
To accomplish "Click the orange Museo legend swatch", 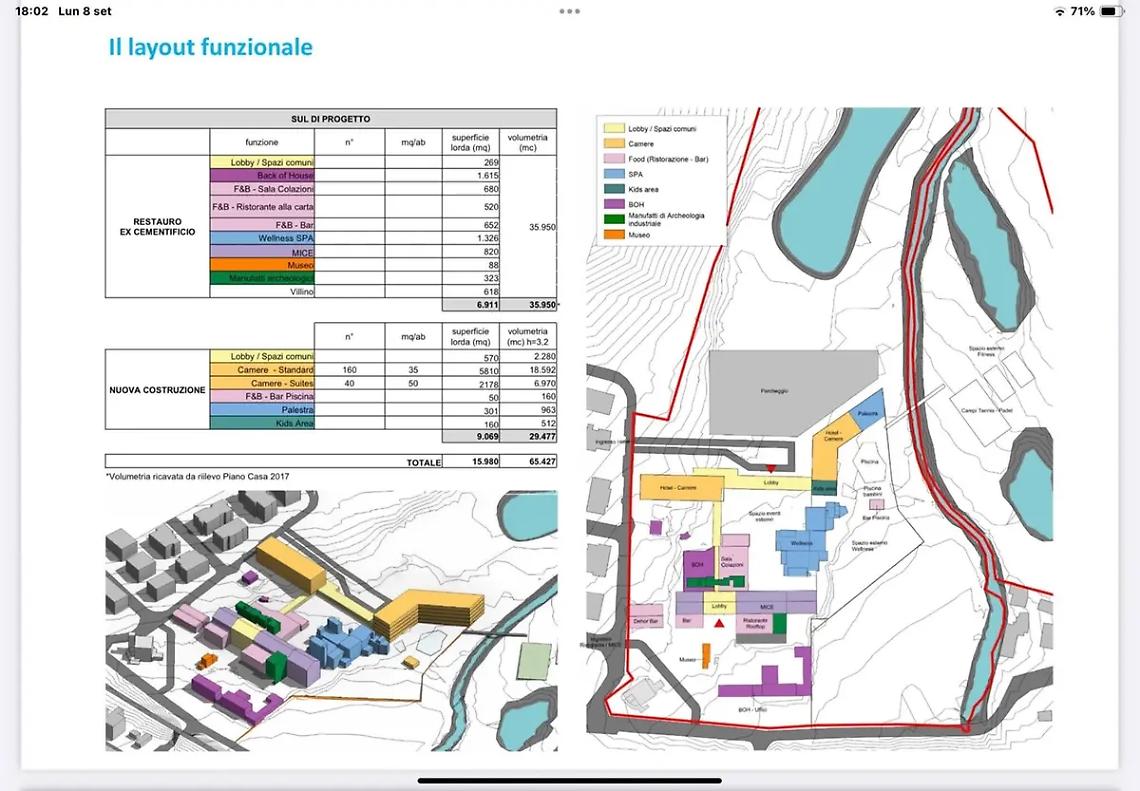I will [x=610, y=234].
